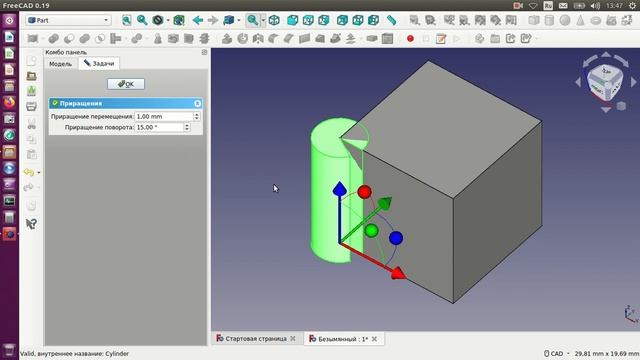Toggle the Bounding Box icon

[x=179, y=20]
